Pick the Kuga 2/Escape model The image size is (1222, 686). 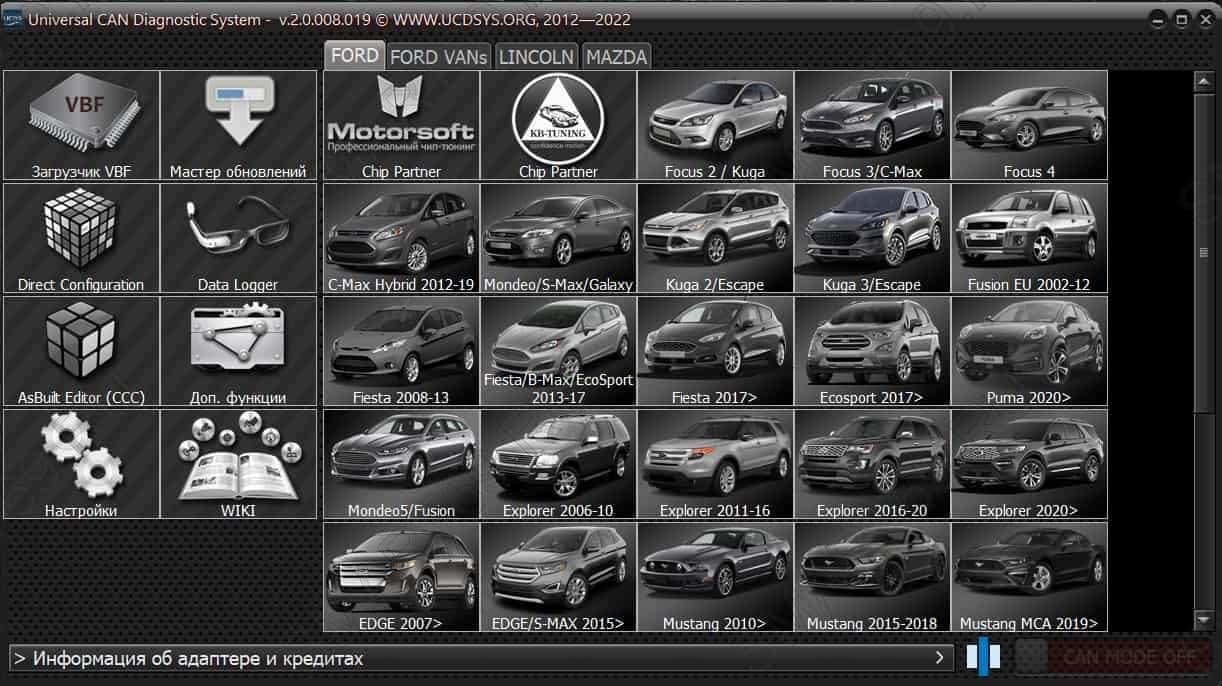pyautogui.click(x=715, y=238)
